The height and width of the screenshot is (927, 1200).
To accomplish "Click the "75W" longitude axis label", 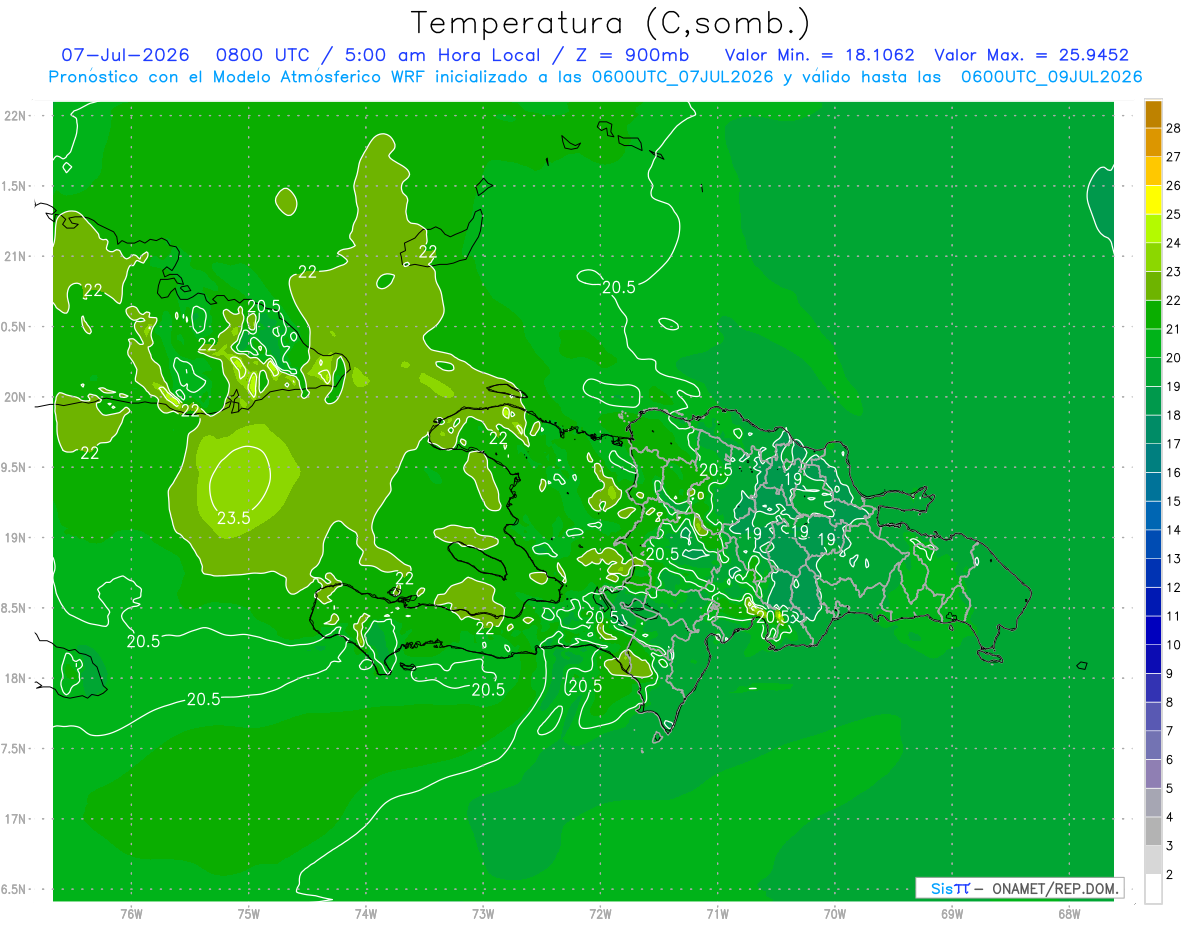I will point(249,914).
